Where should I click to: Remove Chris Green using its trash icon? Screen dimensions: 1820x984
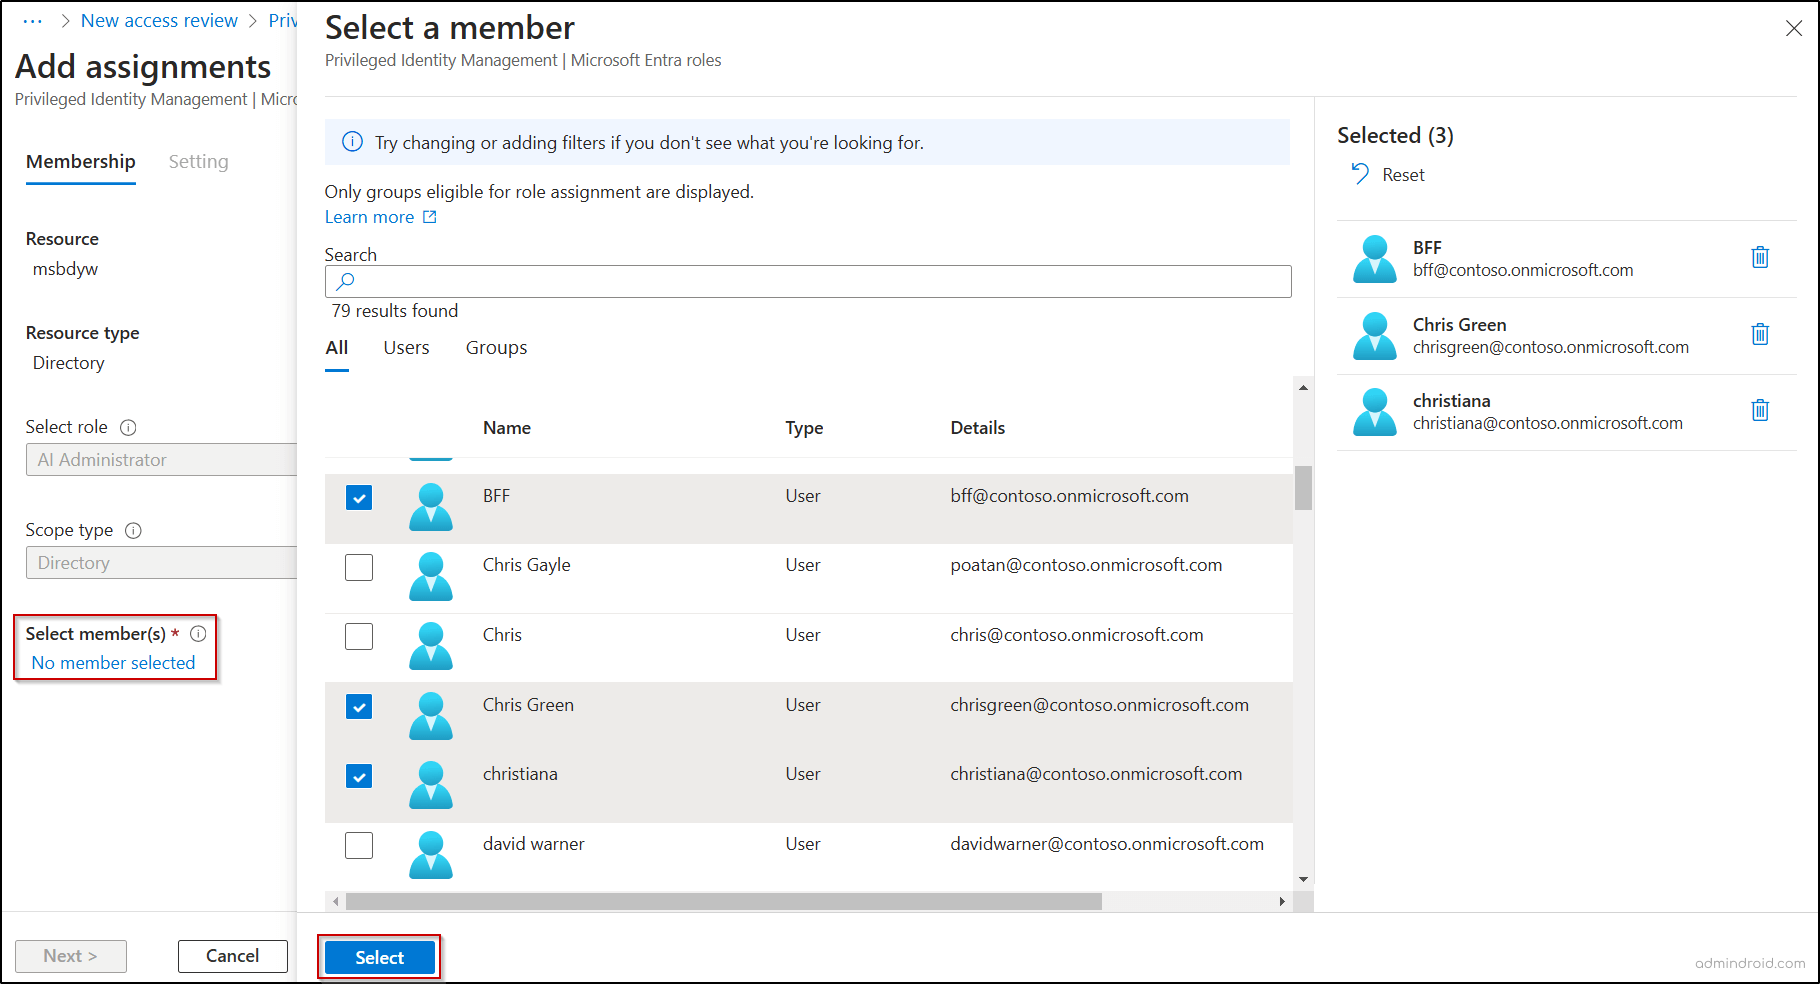point(1760,334)
